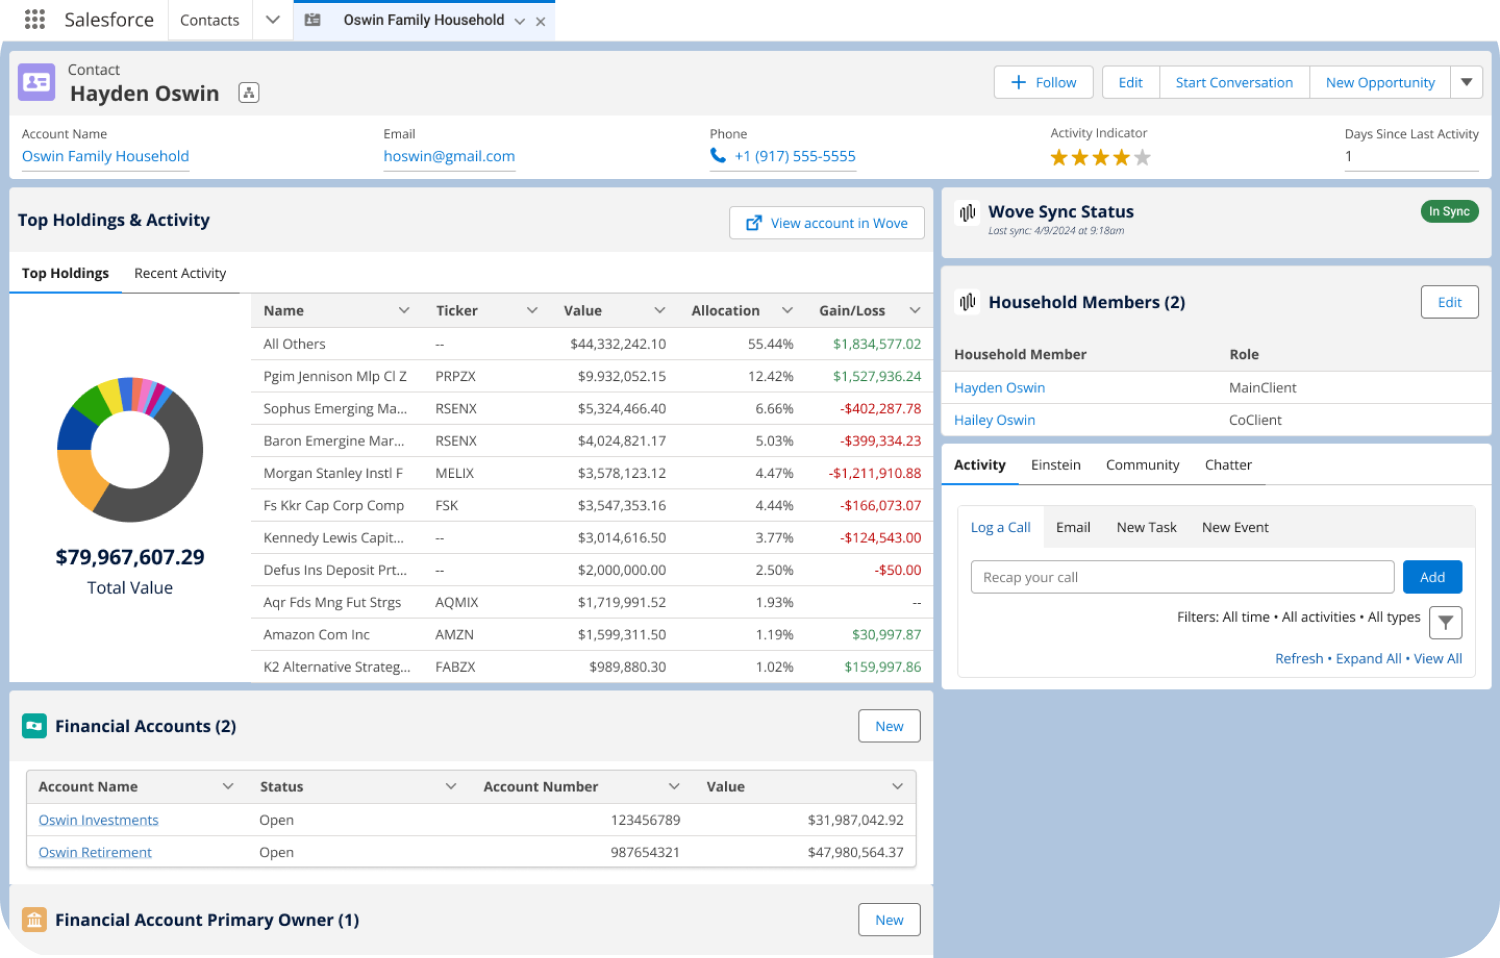
Task: Click Refresh in the activity panel
Action: (x=1299, y=658)
